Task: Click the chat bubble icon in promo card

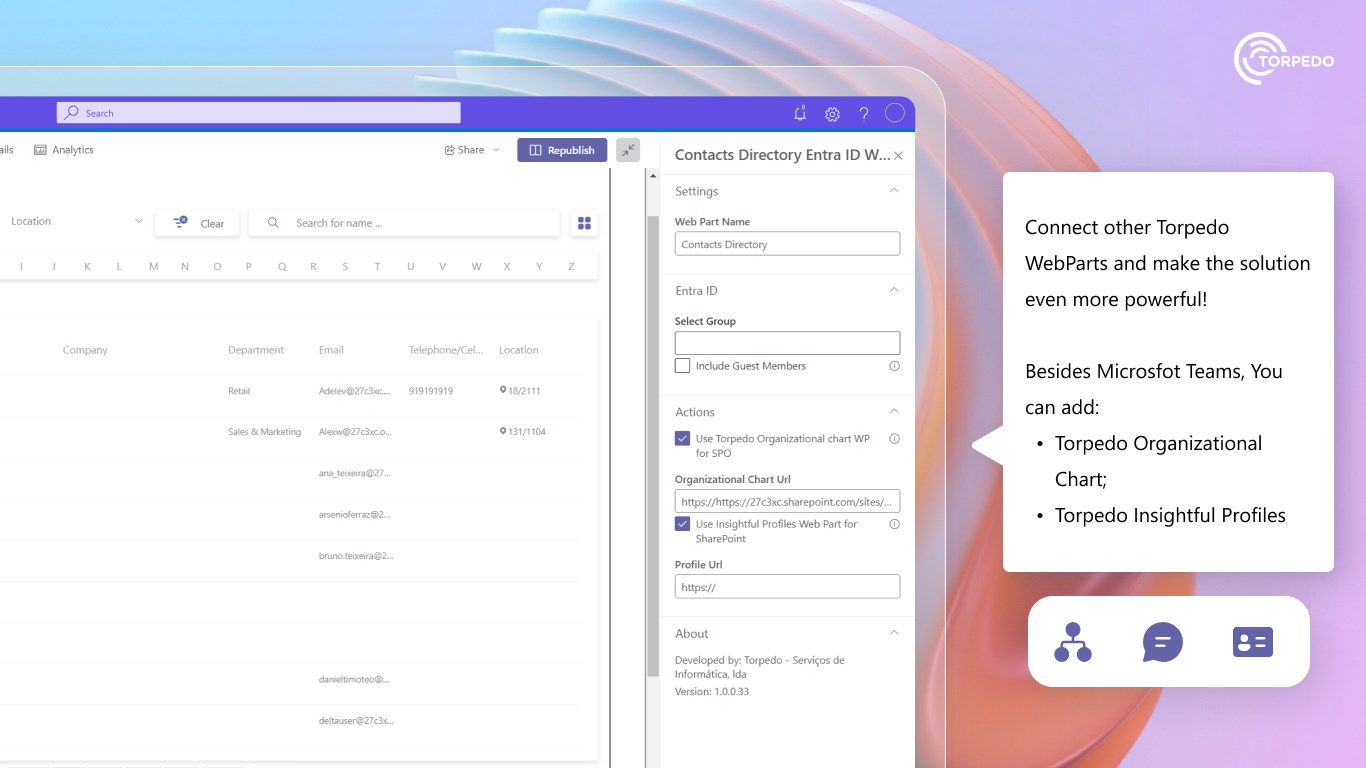Action: [x=1163, y=642]
